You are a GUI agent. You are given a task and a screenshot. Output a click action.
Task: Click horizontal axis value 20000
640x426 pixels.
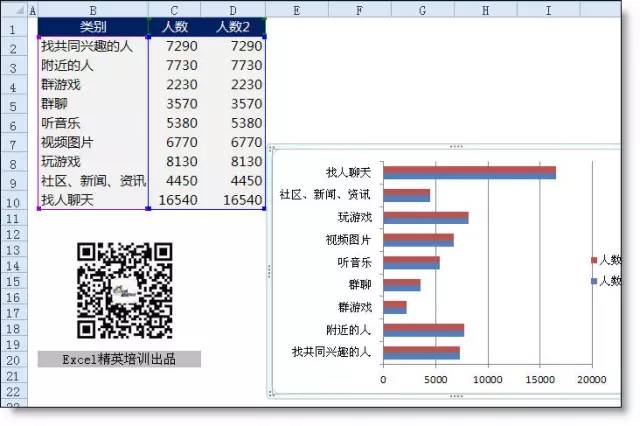(x=592, y=379)
